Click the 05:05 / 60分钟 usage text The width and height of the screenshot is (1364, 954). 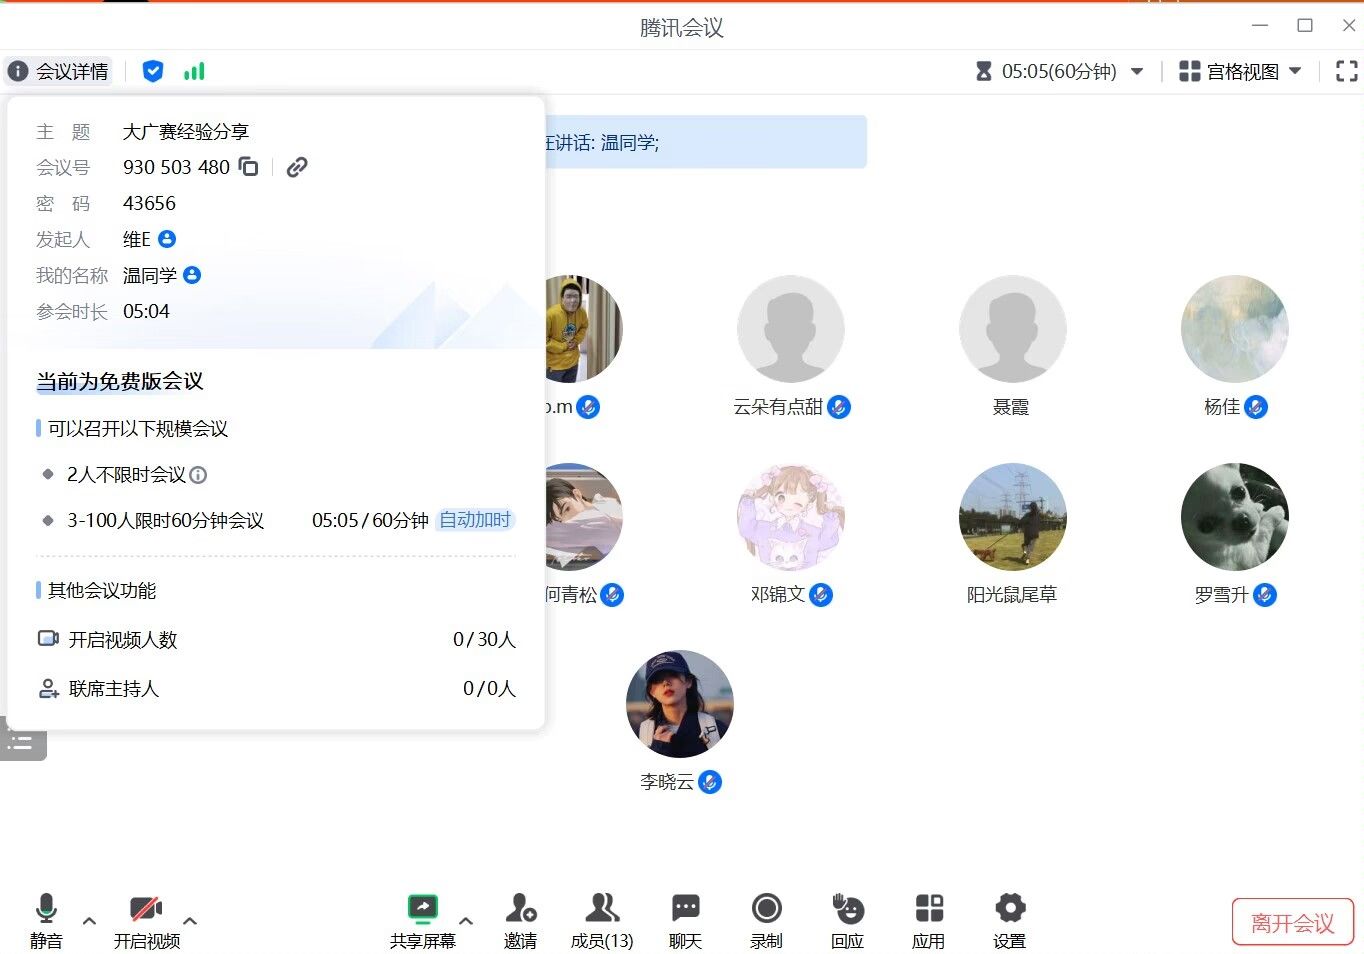coord(370,520)
